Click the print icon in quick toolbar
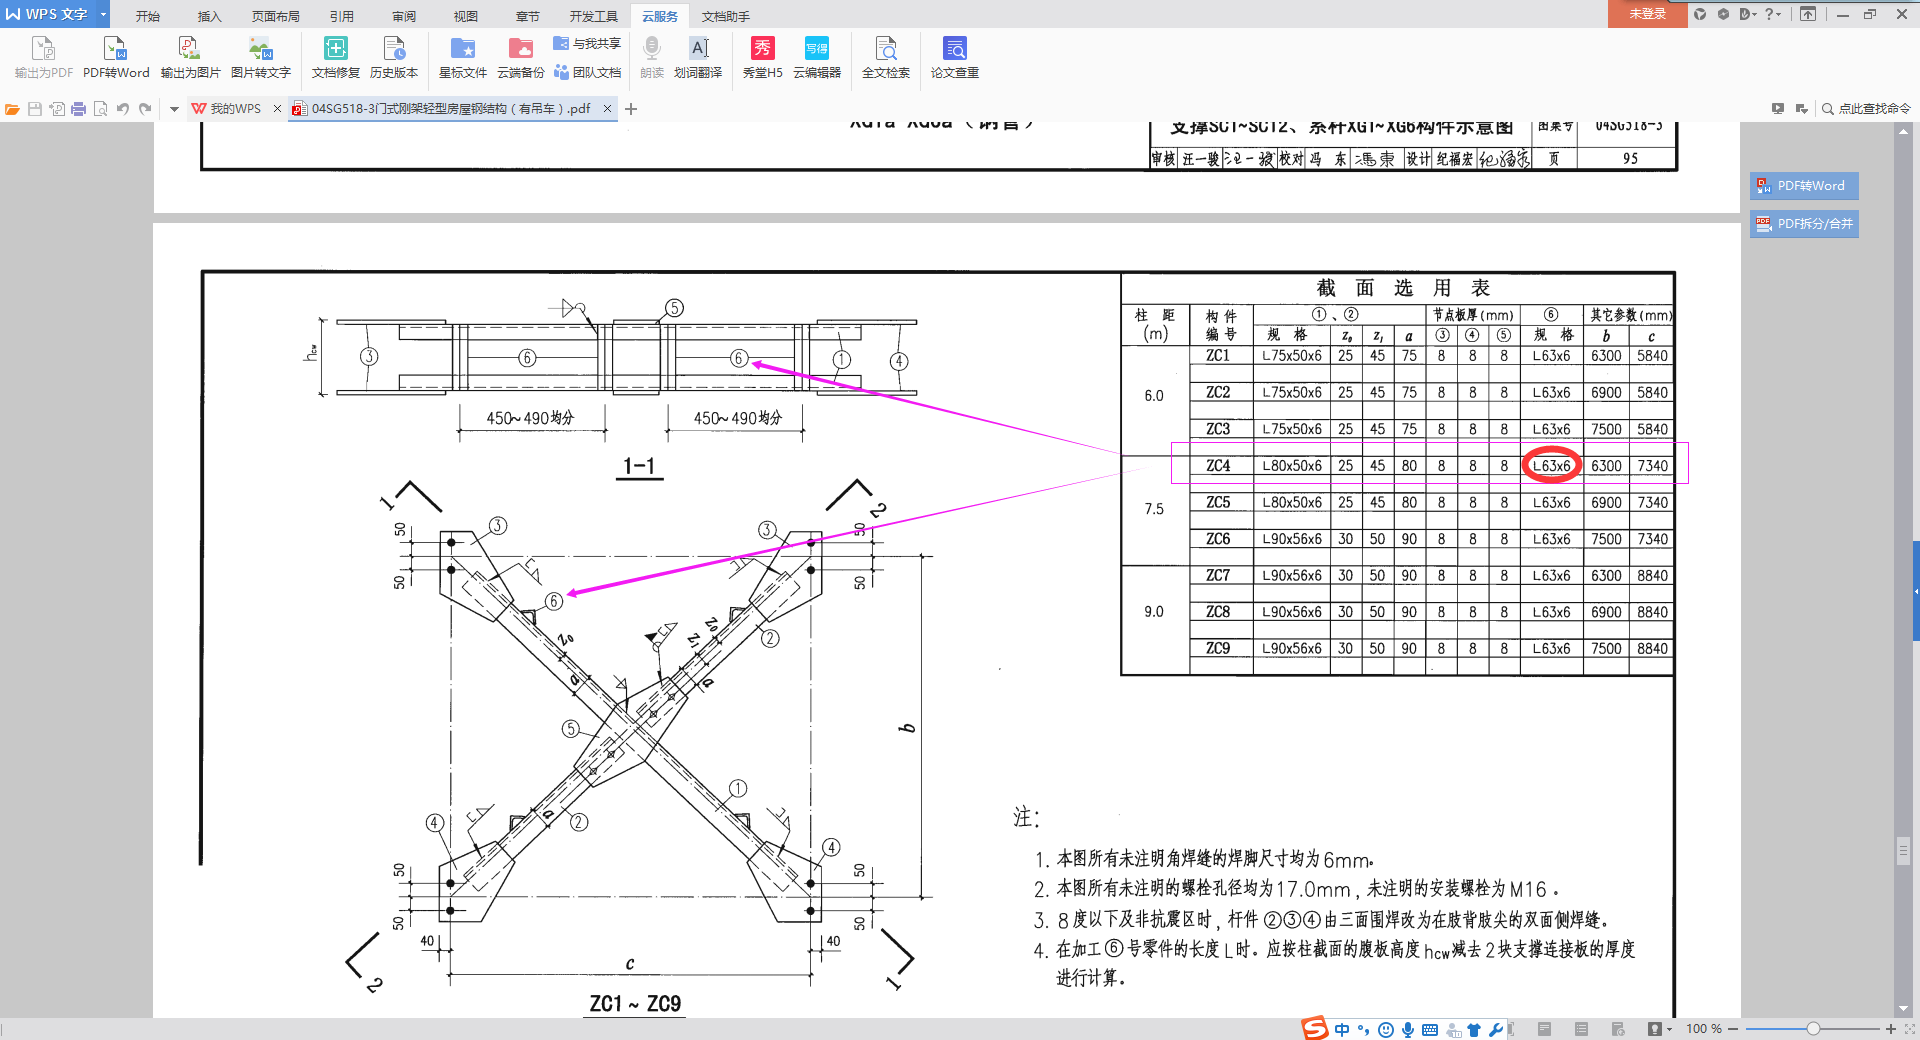The image size is (1920, 1040). [79, 109]
